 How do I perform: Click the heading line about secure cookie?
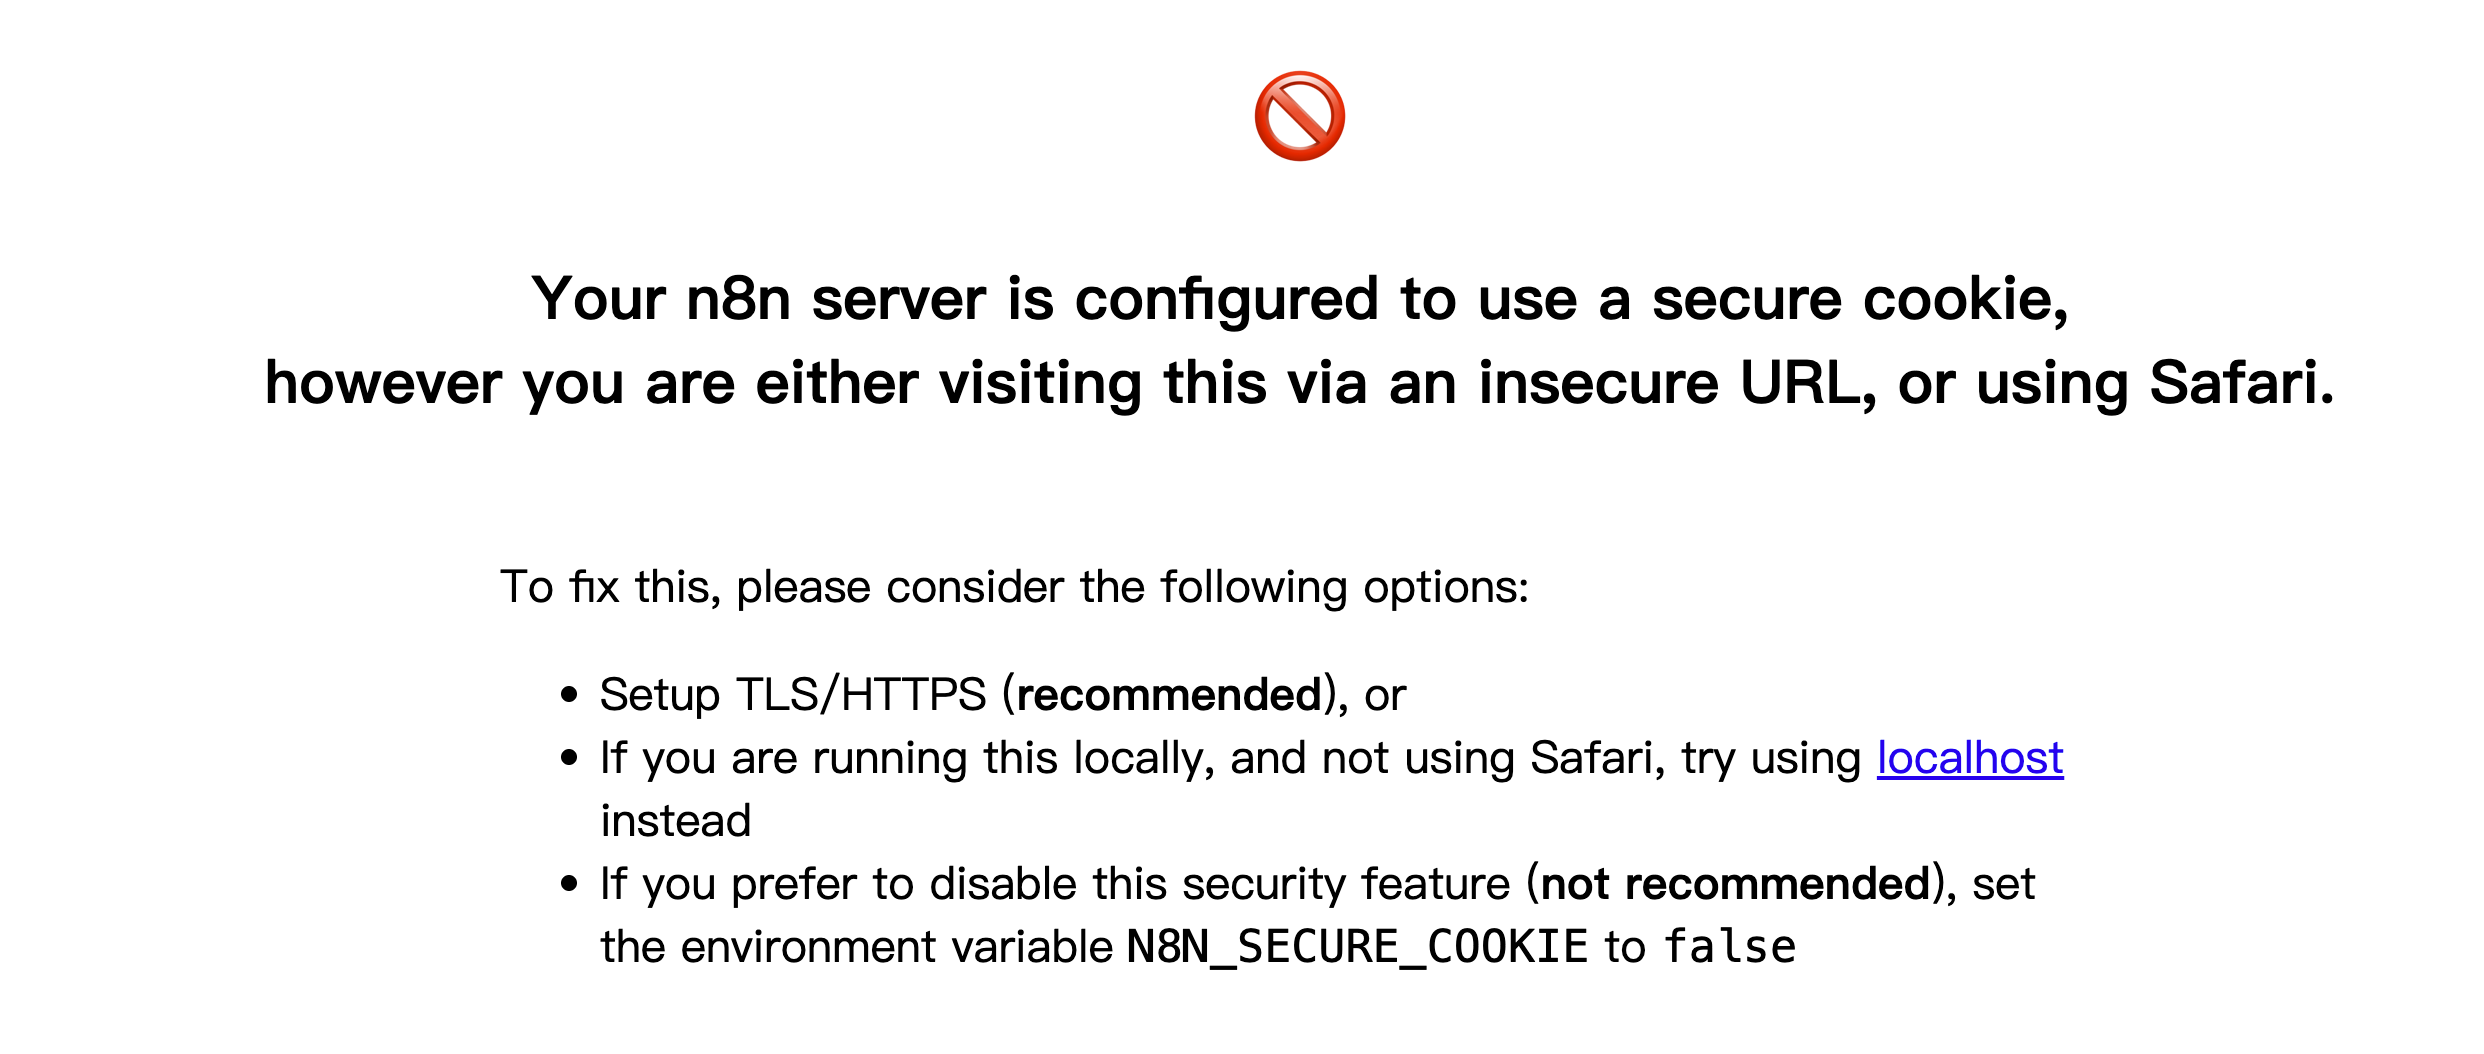[x=1299, y=299]
